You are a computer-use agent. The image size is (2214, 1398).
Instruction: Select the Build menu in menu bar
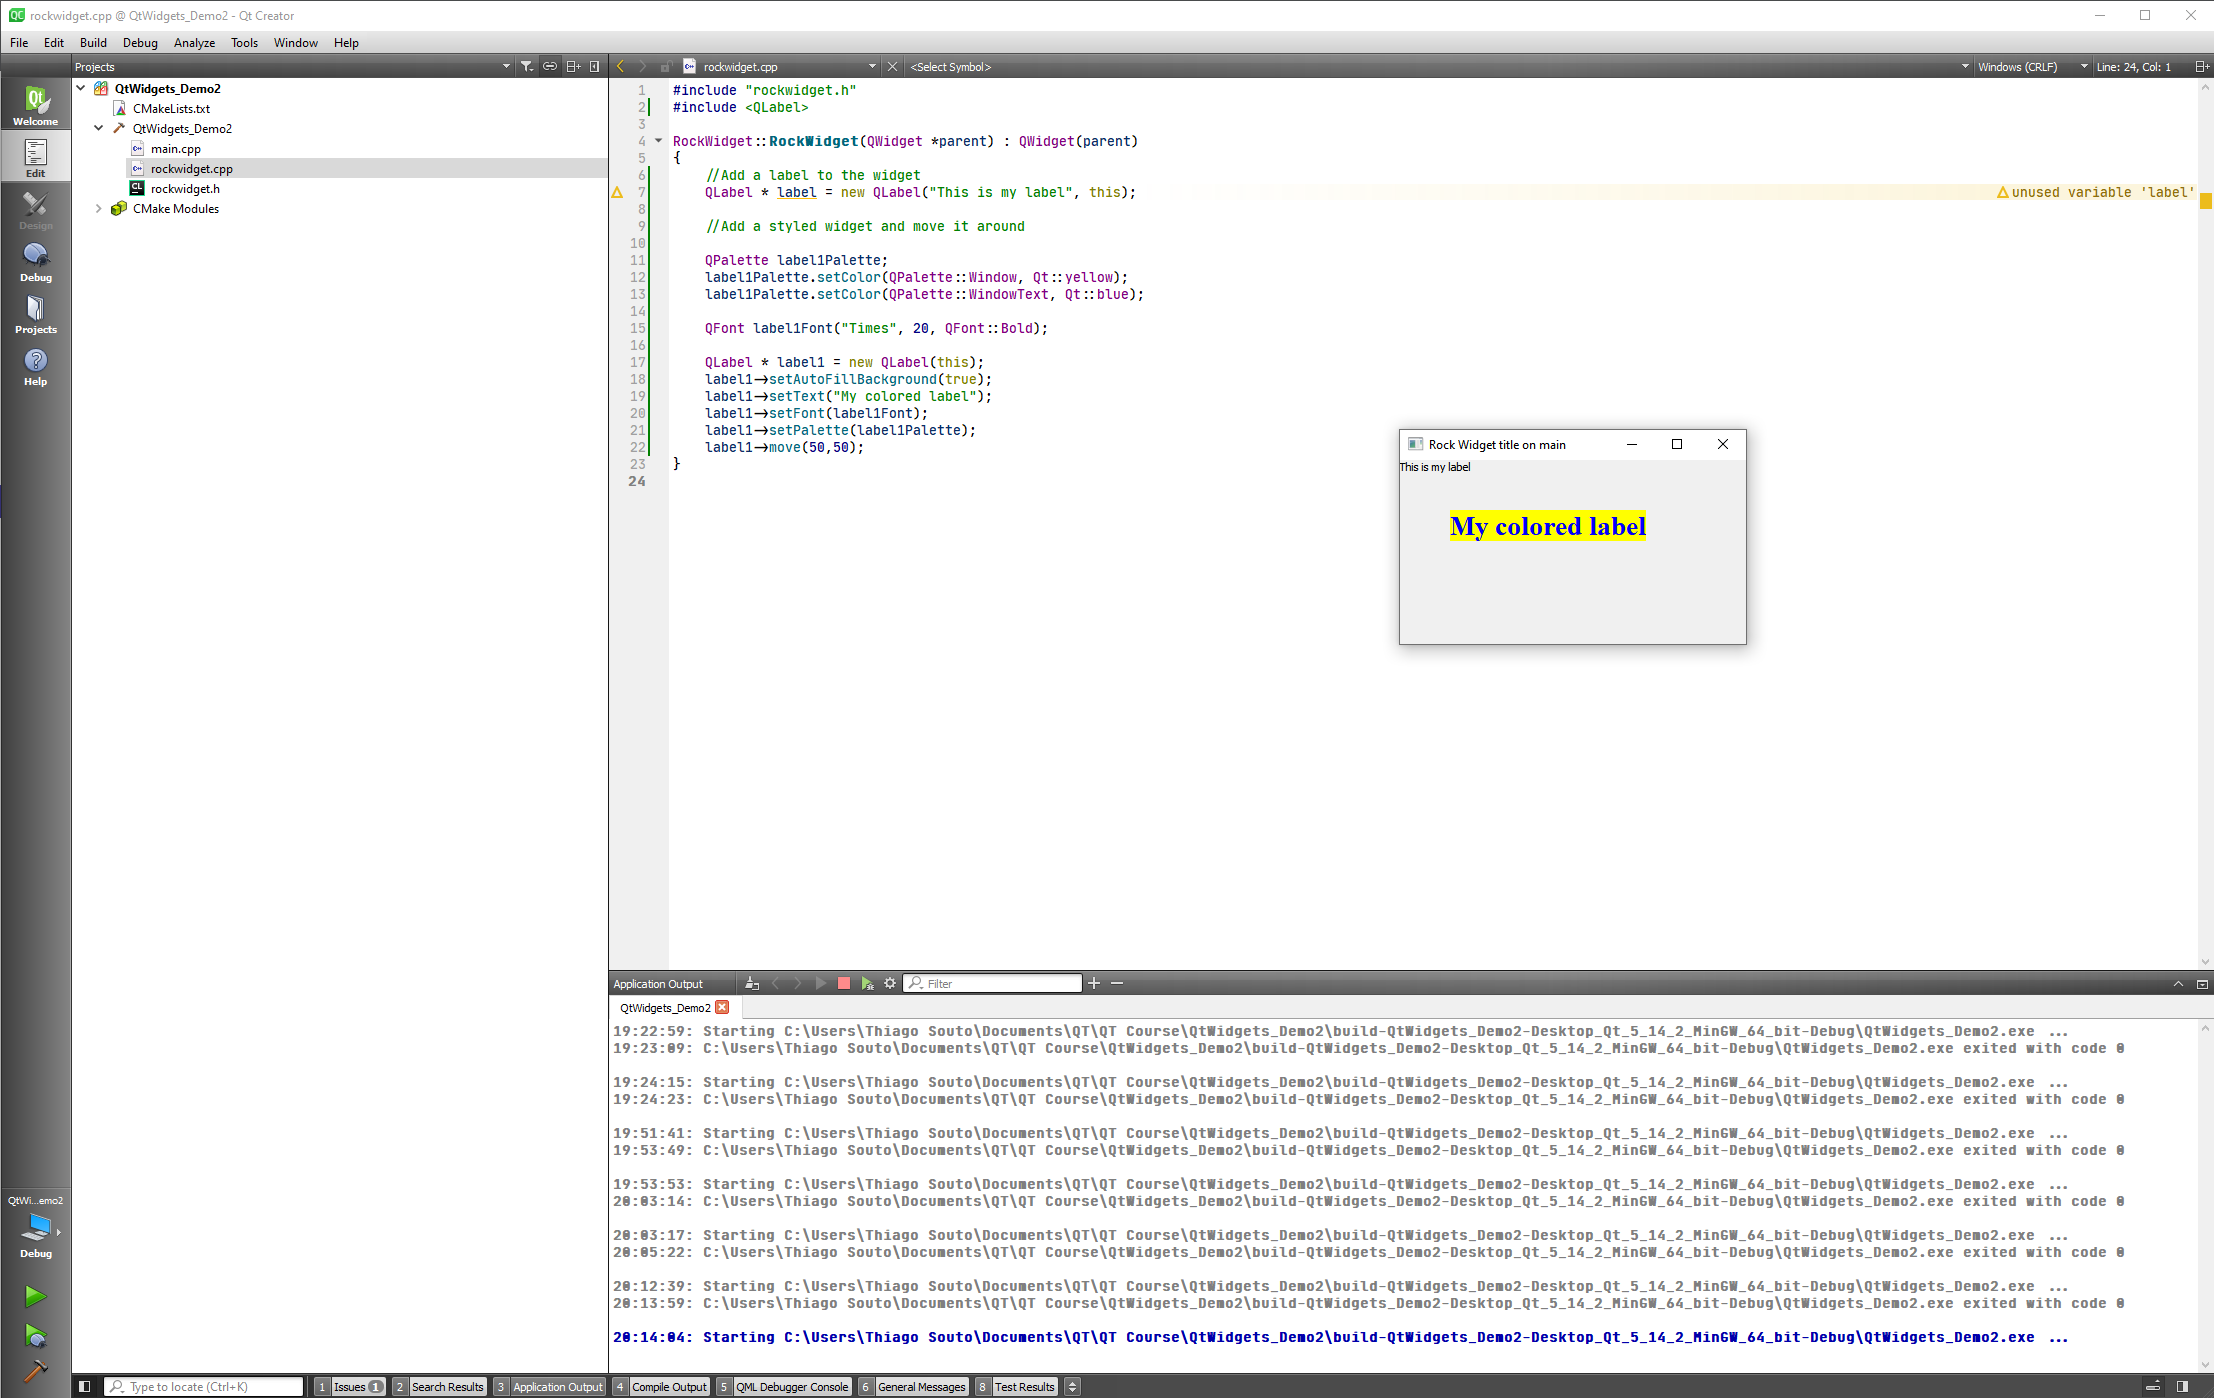92,42
